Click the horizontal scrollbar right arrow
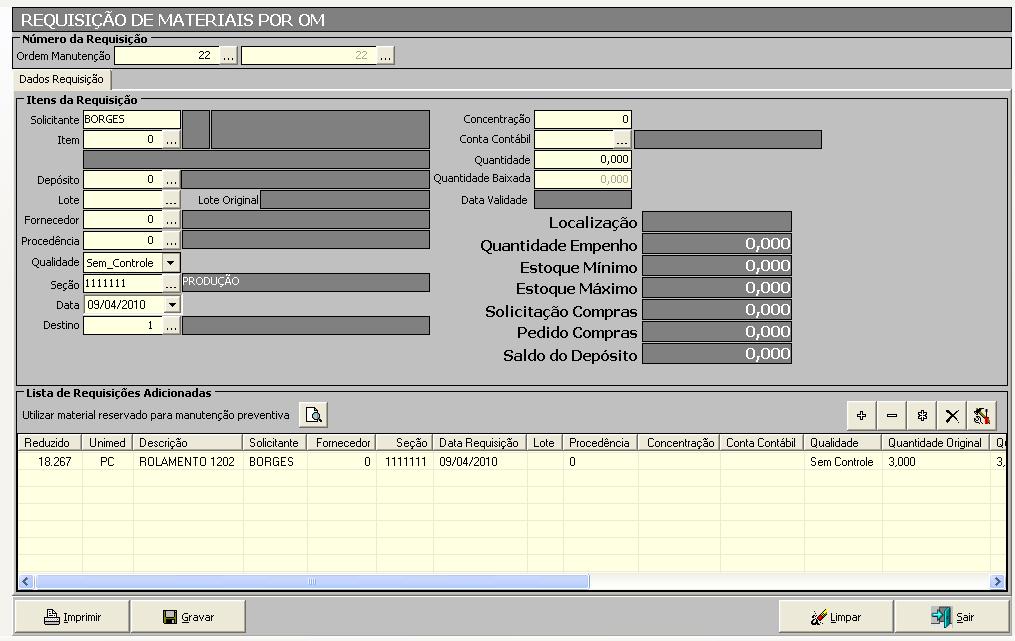This screenshot has width=1015, height=641. (996, 581)
